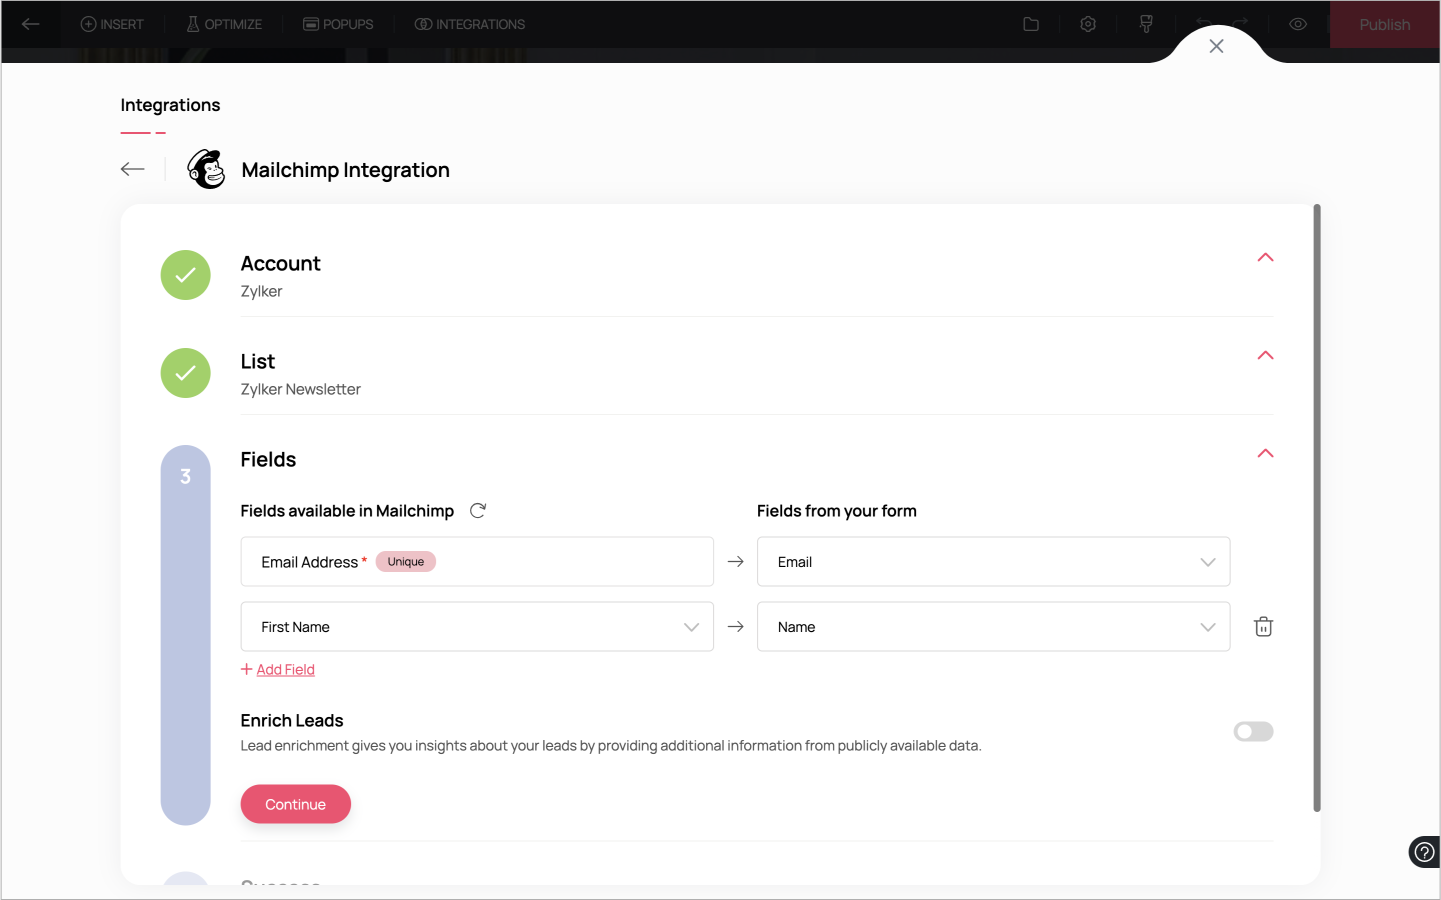The image size is (1441, 900).
Task: Close the Integrations panel with X
Action: coord(1216,46)
